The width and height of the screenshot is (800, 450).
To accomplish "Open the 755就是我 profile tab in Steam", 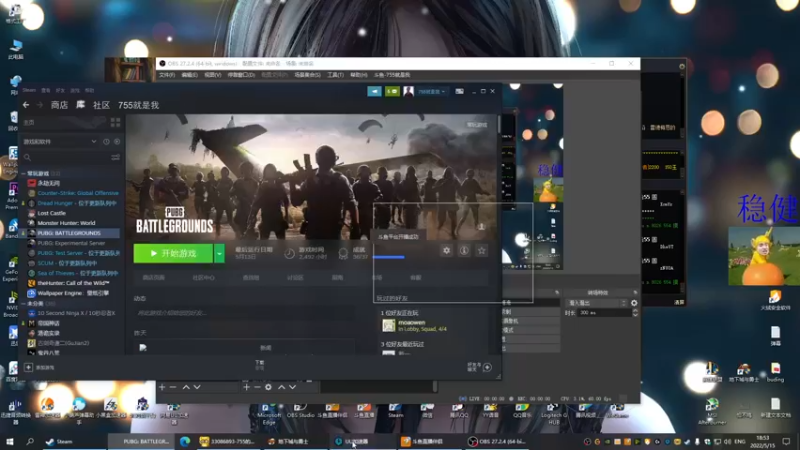I will pyautogui.click(x=138, y=105).
